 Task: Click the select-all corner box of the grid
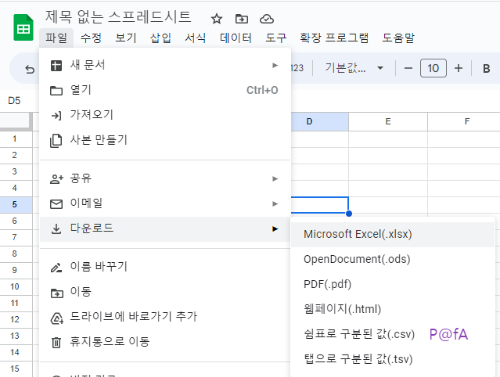(x=16, y=121)
